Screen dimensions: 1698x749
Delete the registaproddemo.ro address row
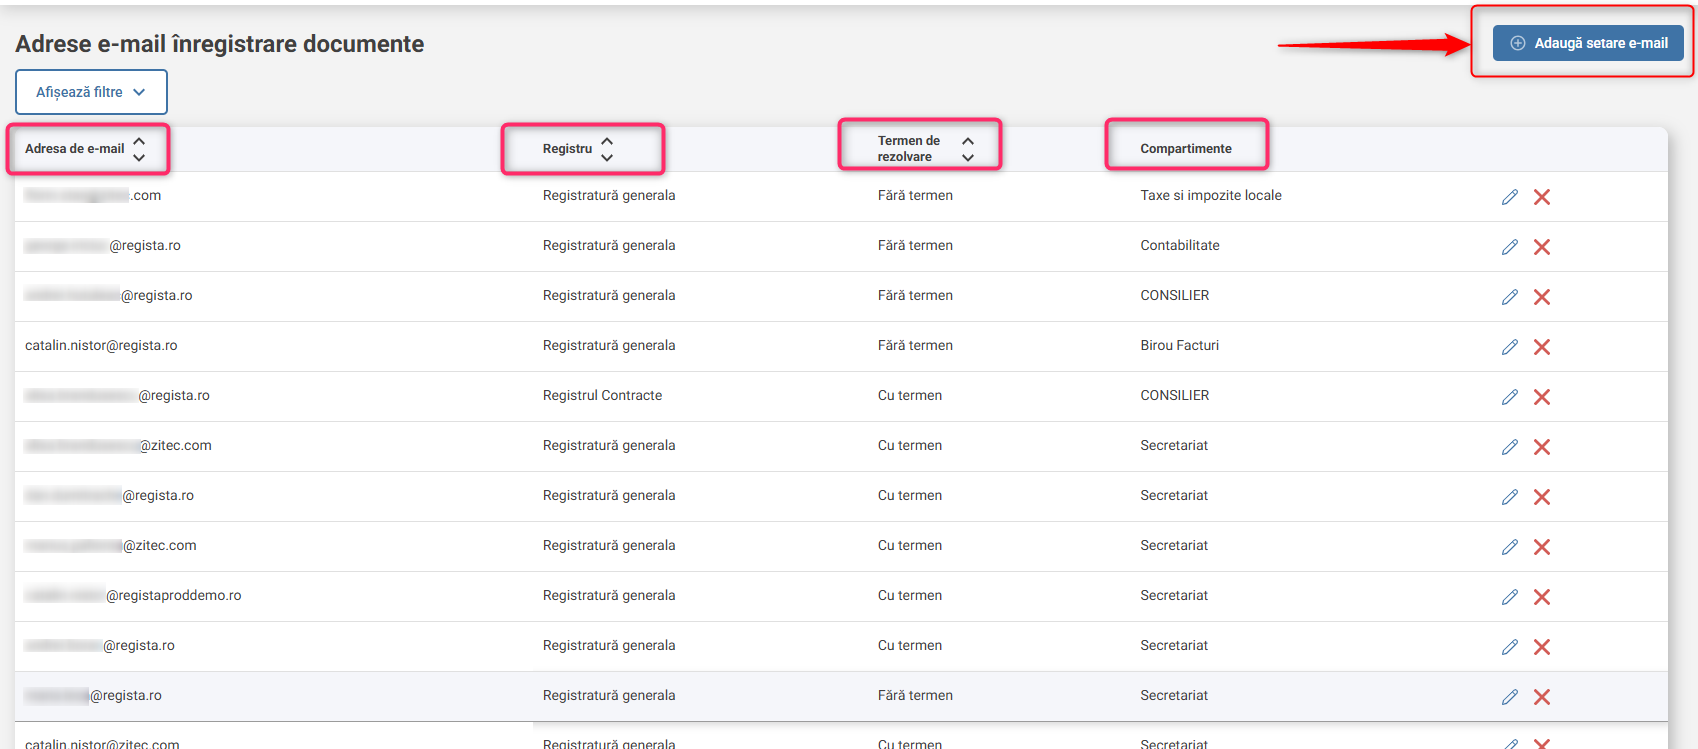[x=1542, y=597]
